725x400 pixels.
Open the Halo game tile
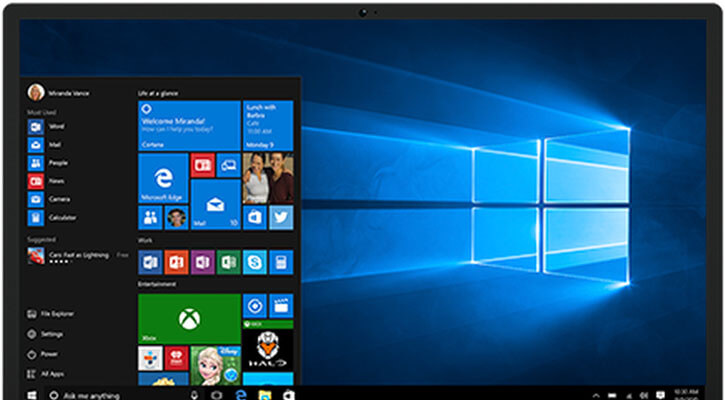point(267,350)
